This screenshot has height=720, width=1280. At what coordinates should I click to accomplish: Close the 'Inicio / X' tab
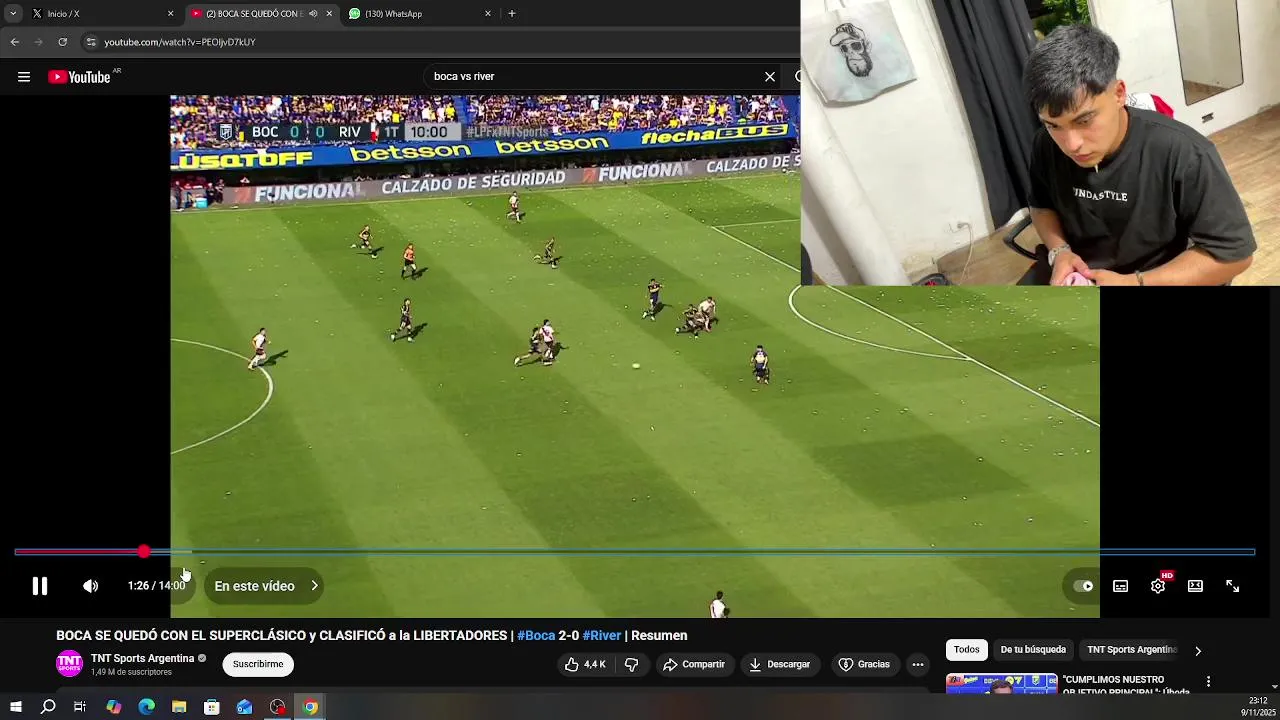pos(170,14)
